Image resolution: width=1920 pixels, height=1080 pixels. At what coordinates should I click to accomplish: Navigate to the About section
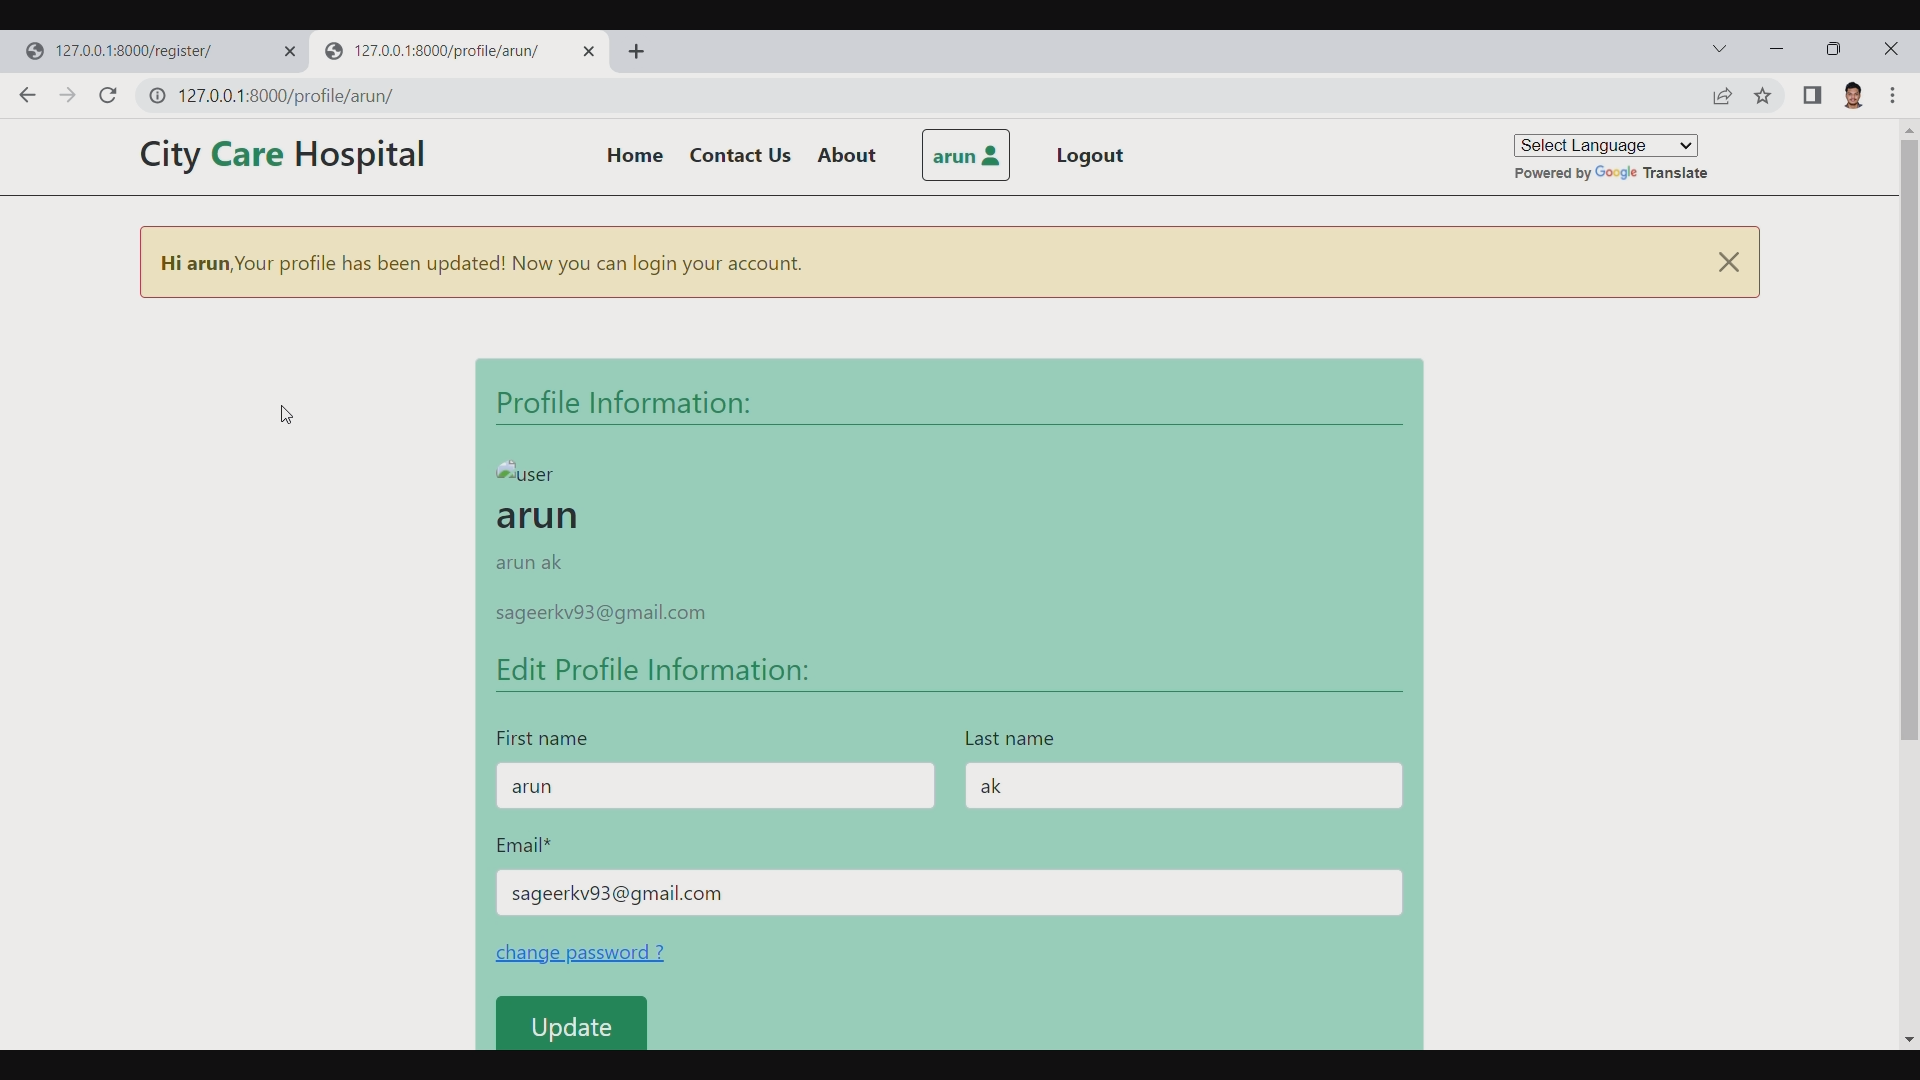846,155
